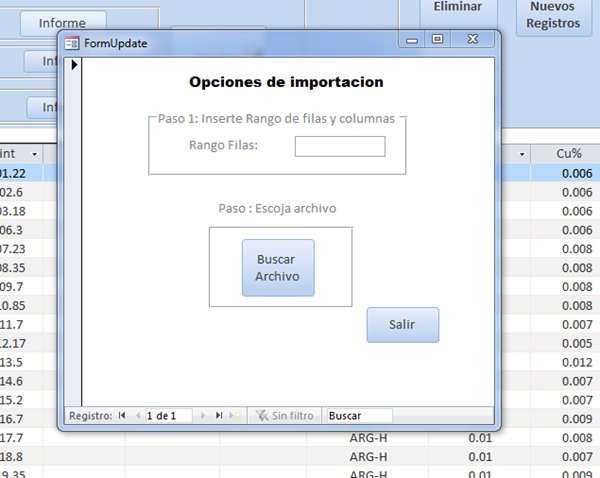Viewport: 600px width, 478px height.
Task: Click the Rango Filas input field
Action: (340, 146)
